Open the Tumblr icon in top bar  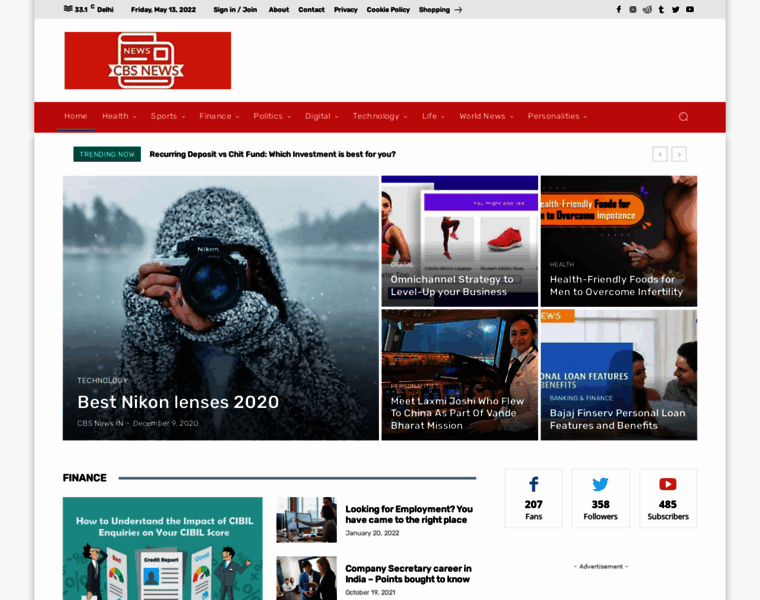pos(661,9)
